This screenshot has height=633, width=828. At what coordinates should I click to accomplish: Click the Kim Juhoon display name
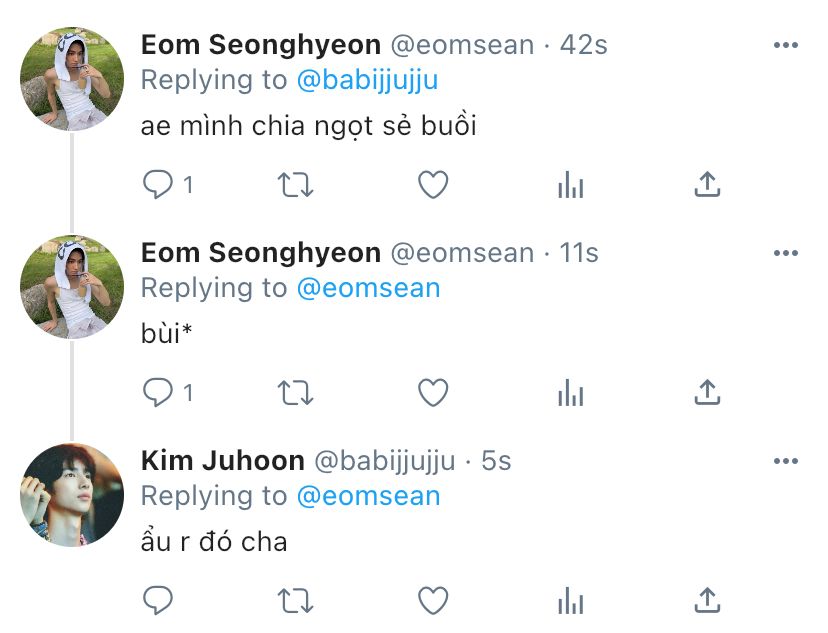[x=222, y=461]
